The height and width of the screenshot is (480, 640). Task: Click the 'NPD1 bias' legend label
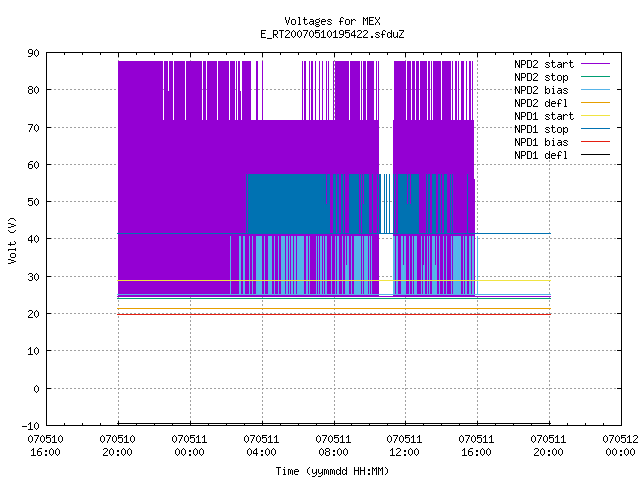pos(541,142)
